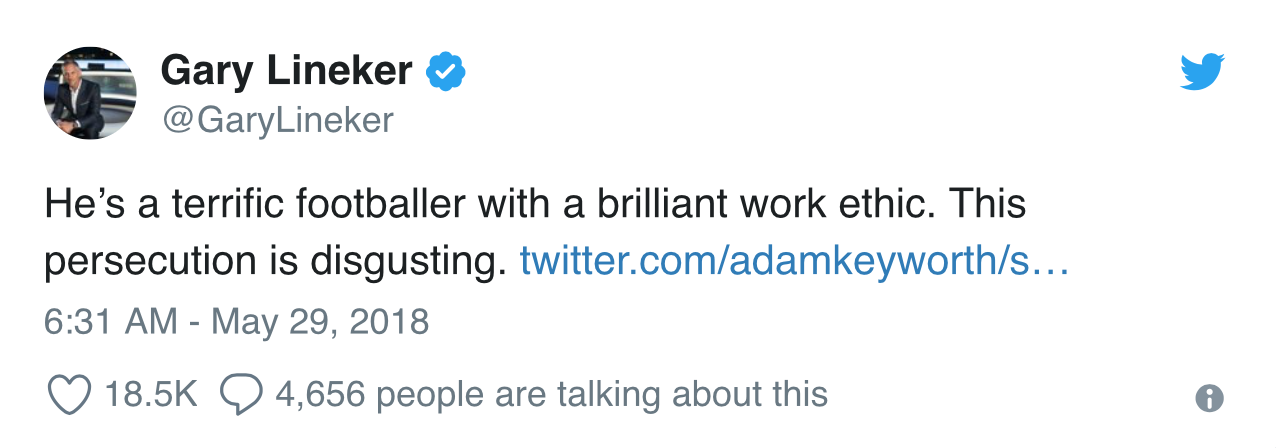Image resolution: width=1276 pixels, height=448 pixels.
Task: Like the tweet with the heart icon
Action: coord(69,394)
